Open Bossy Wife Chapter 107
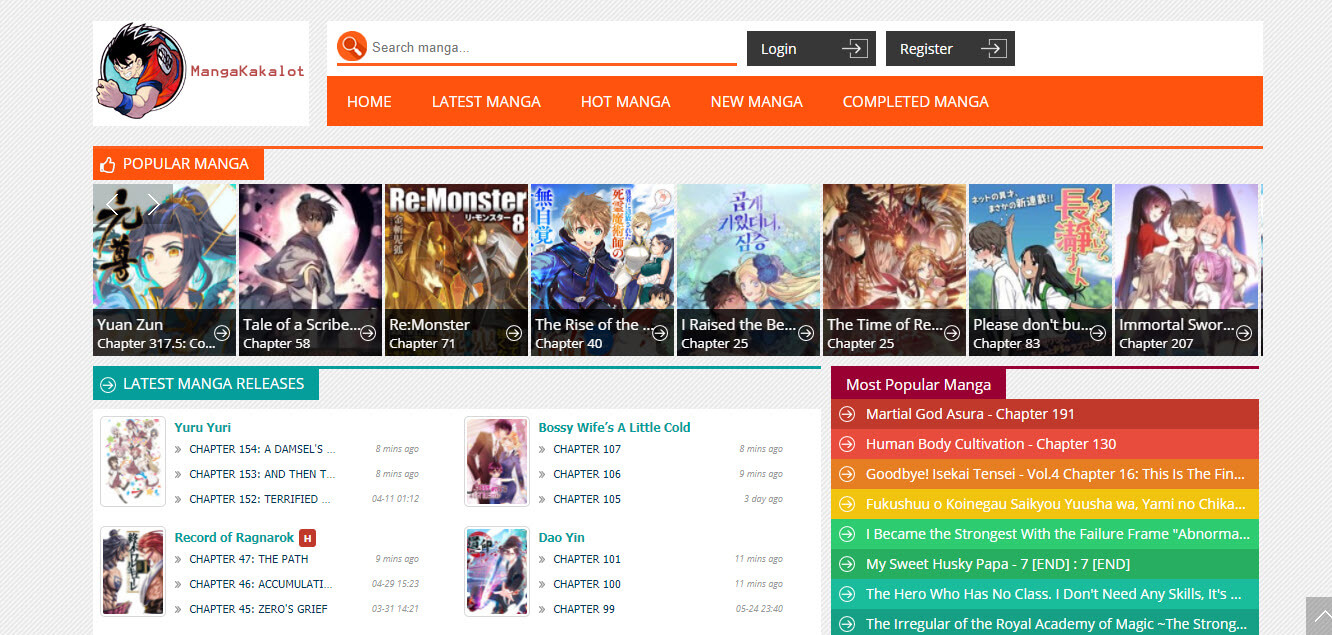The height and width of the screenshot is (635, 1332). click(587, 449)
